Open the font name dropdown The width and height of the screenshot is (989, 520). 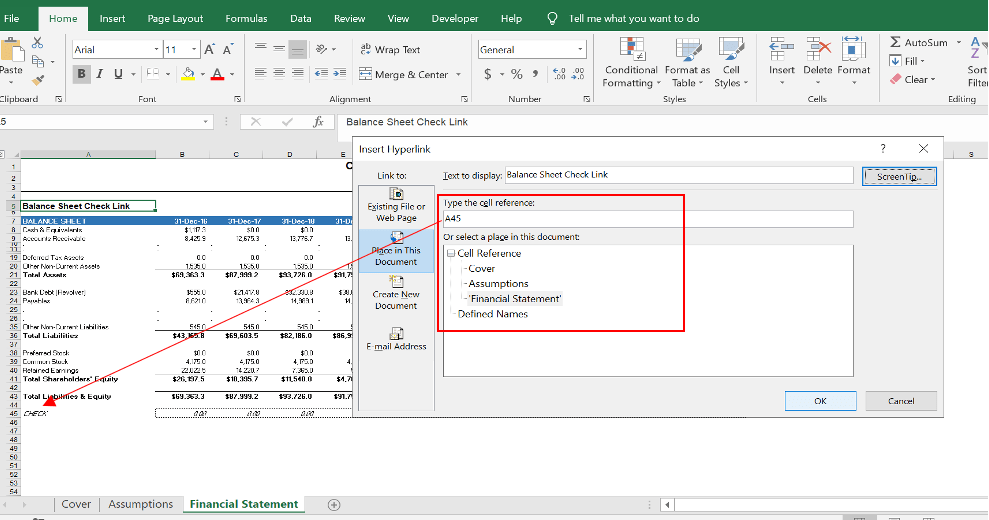[156, 49]
